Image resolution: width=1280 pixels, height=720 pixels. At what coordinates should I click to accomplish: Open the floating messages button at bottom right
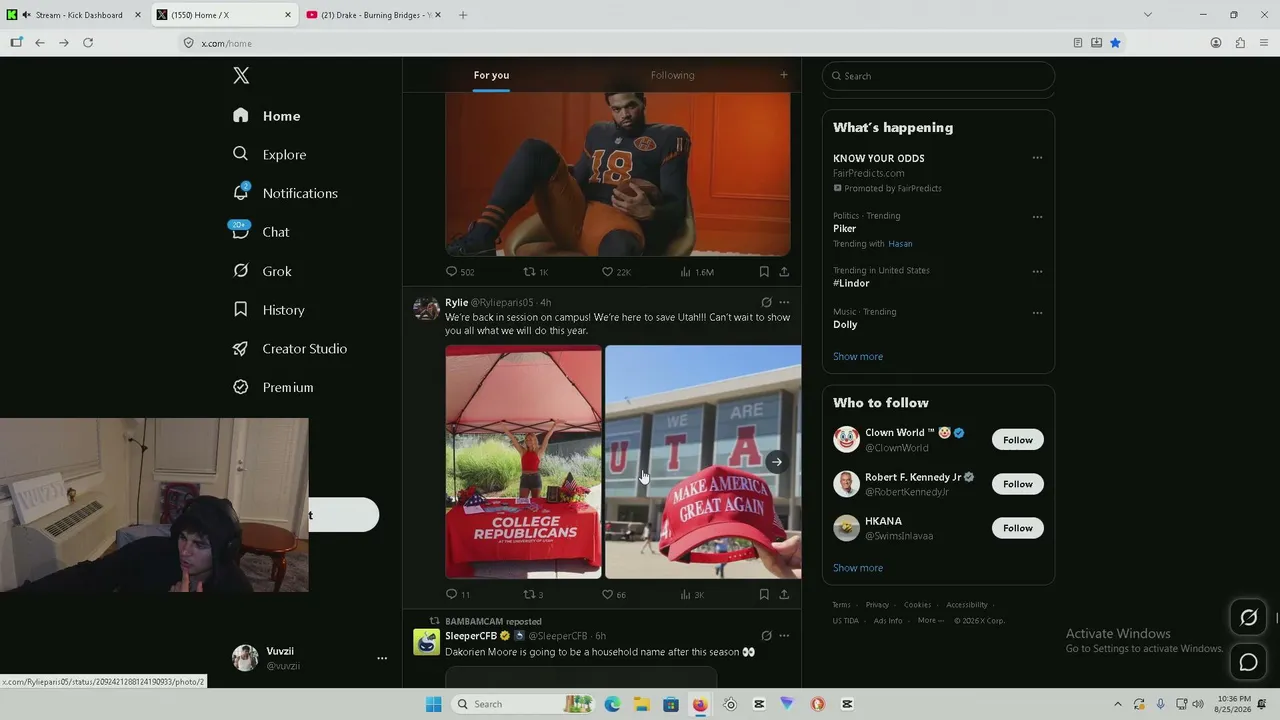point(1249,662)
